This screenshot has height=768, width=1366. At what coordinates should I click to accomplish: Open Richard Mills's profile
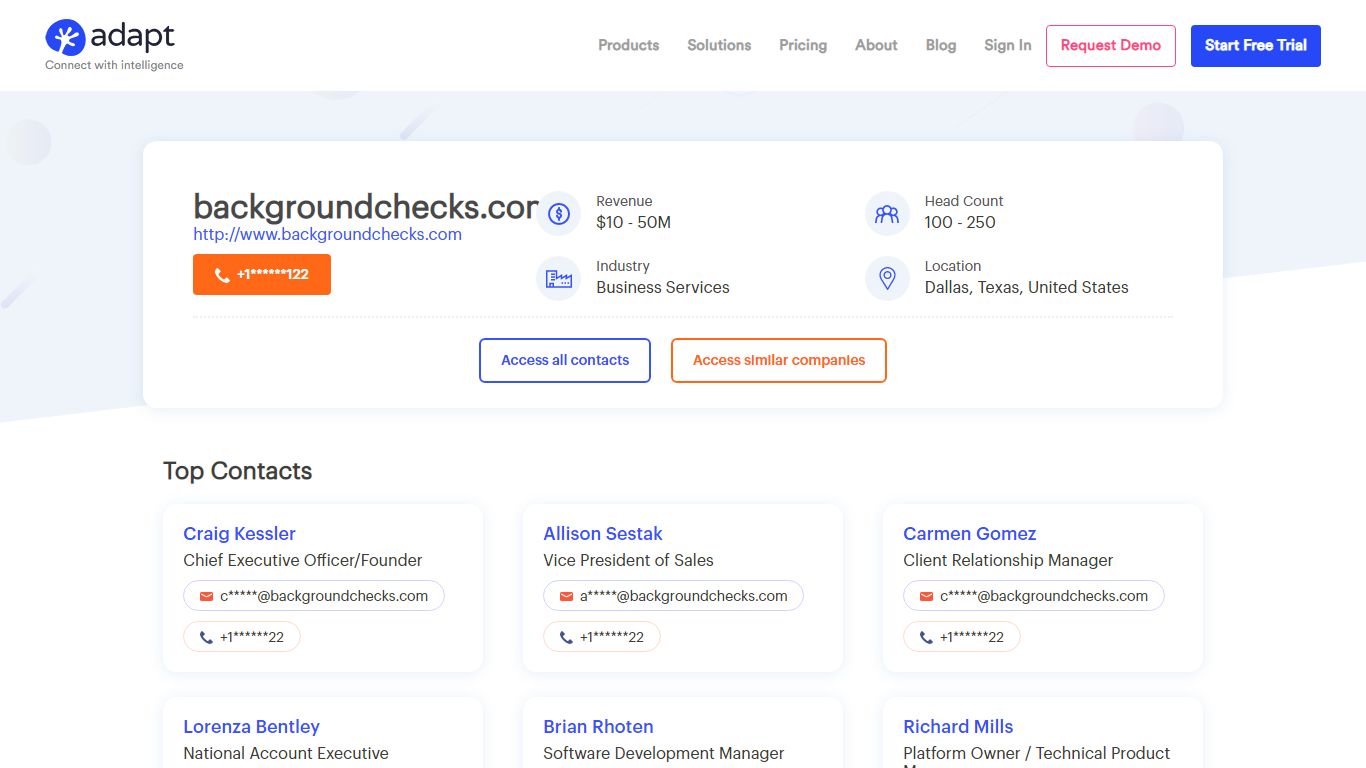click(x=958, y=727)
